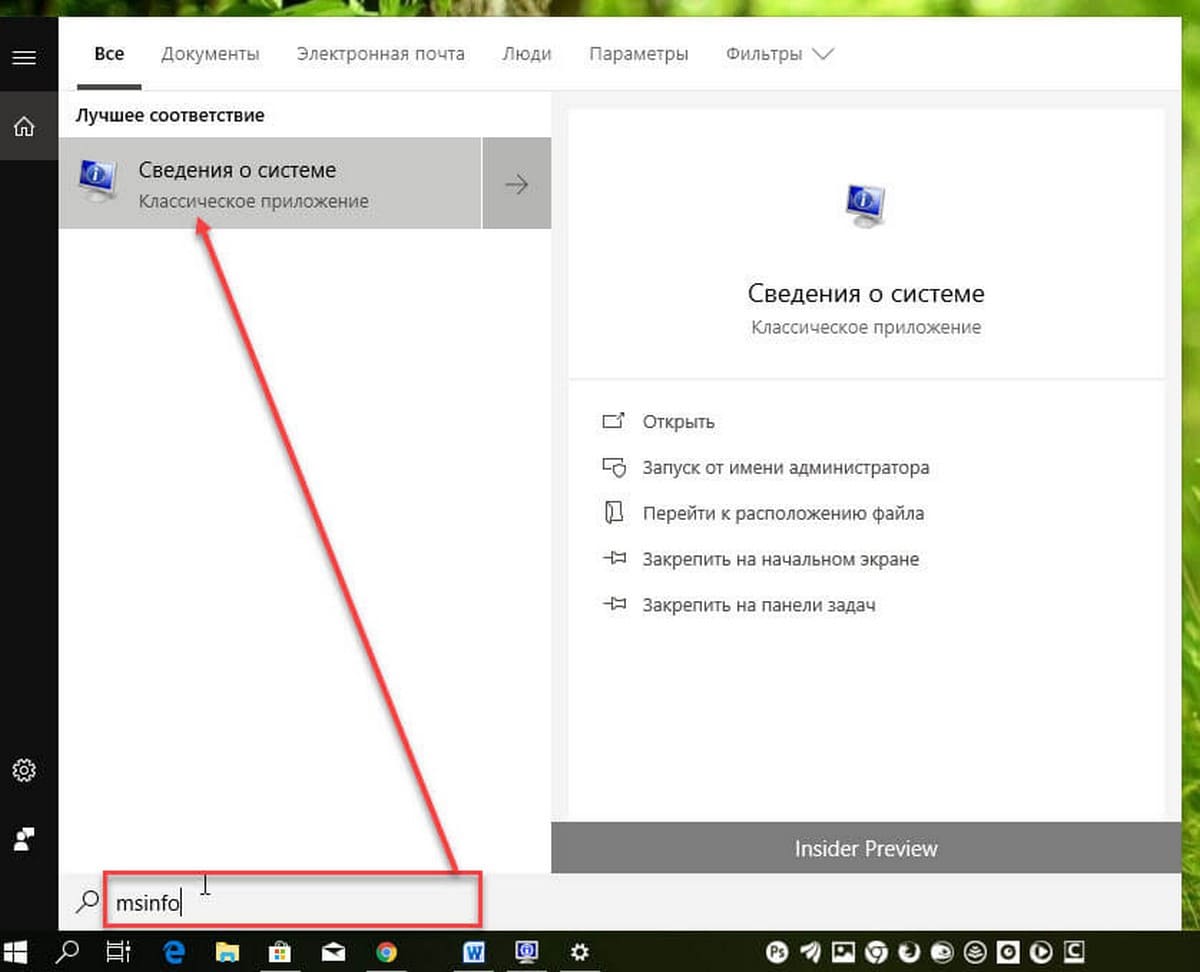Switch to the Параметры tab

[638, 54]
